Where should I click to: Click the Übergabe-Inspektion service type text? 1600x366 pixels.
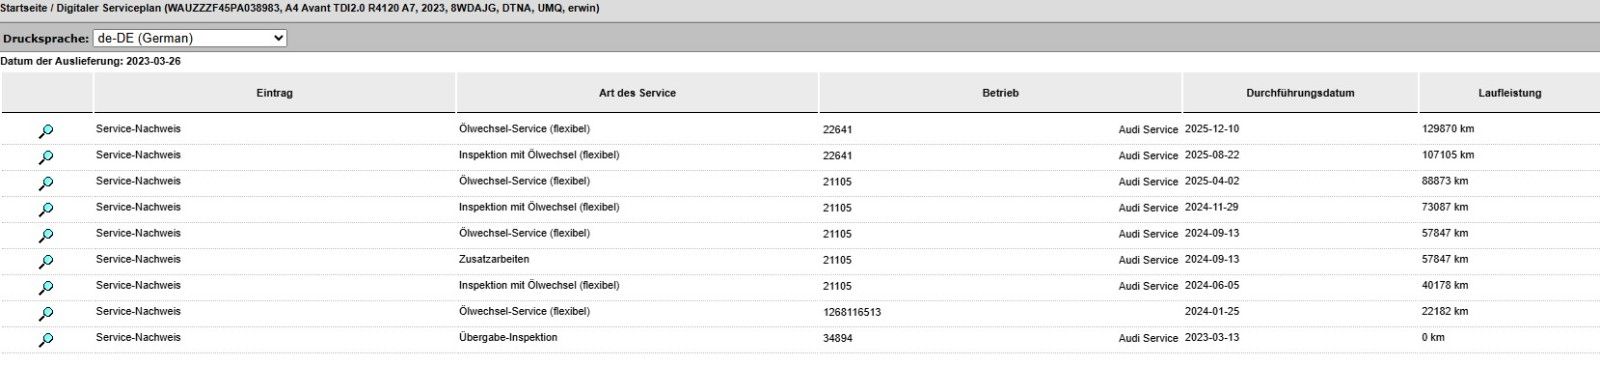click(x=508, y=337)
